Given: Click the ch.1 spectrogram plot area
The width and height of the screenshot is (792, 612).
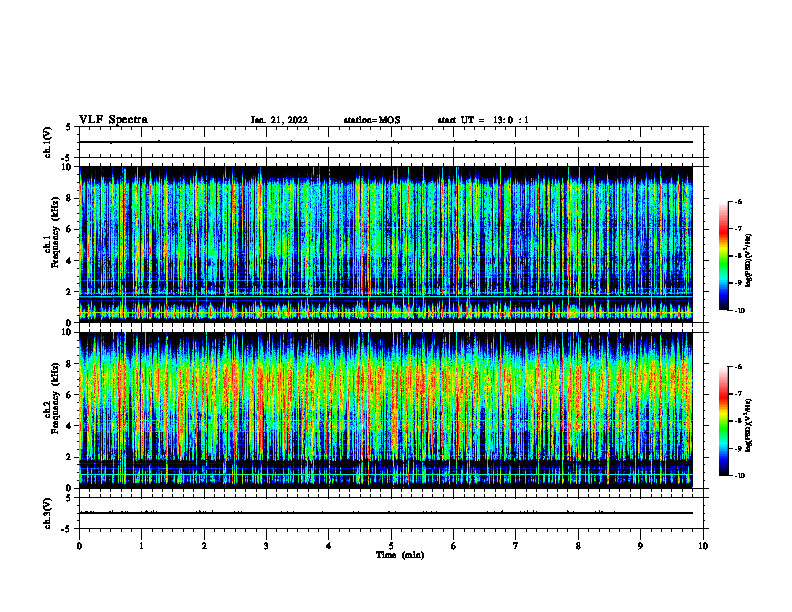Looking at the screenshot, I should pos(386,244).
